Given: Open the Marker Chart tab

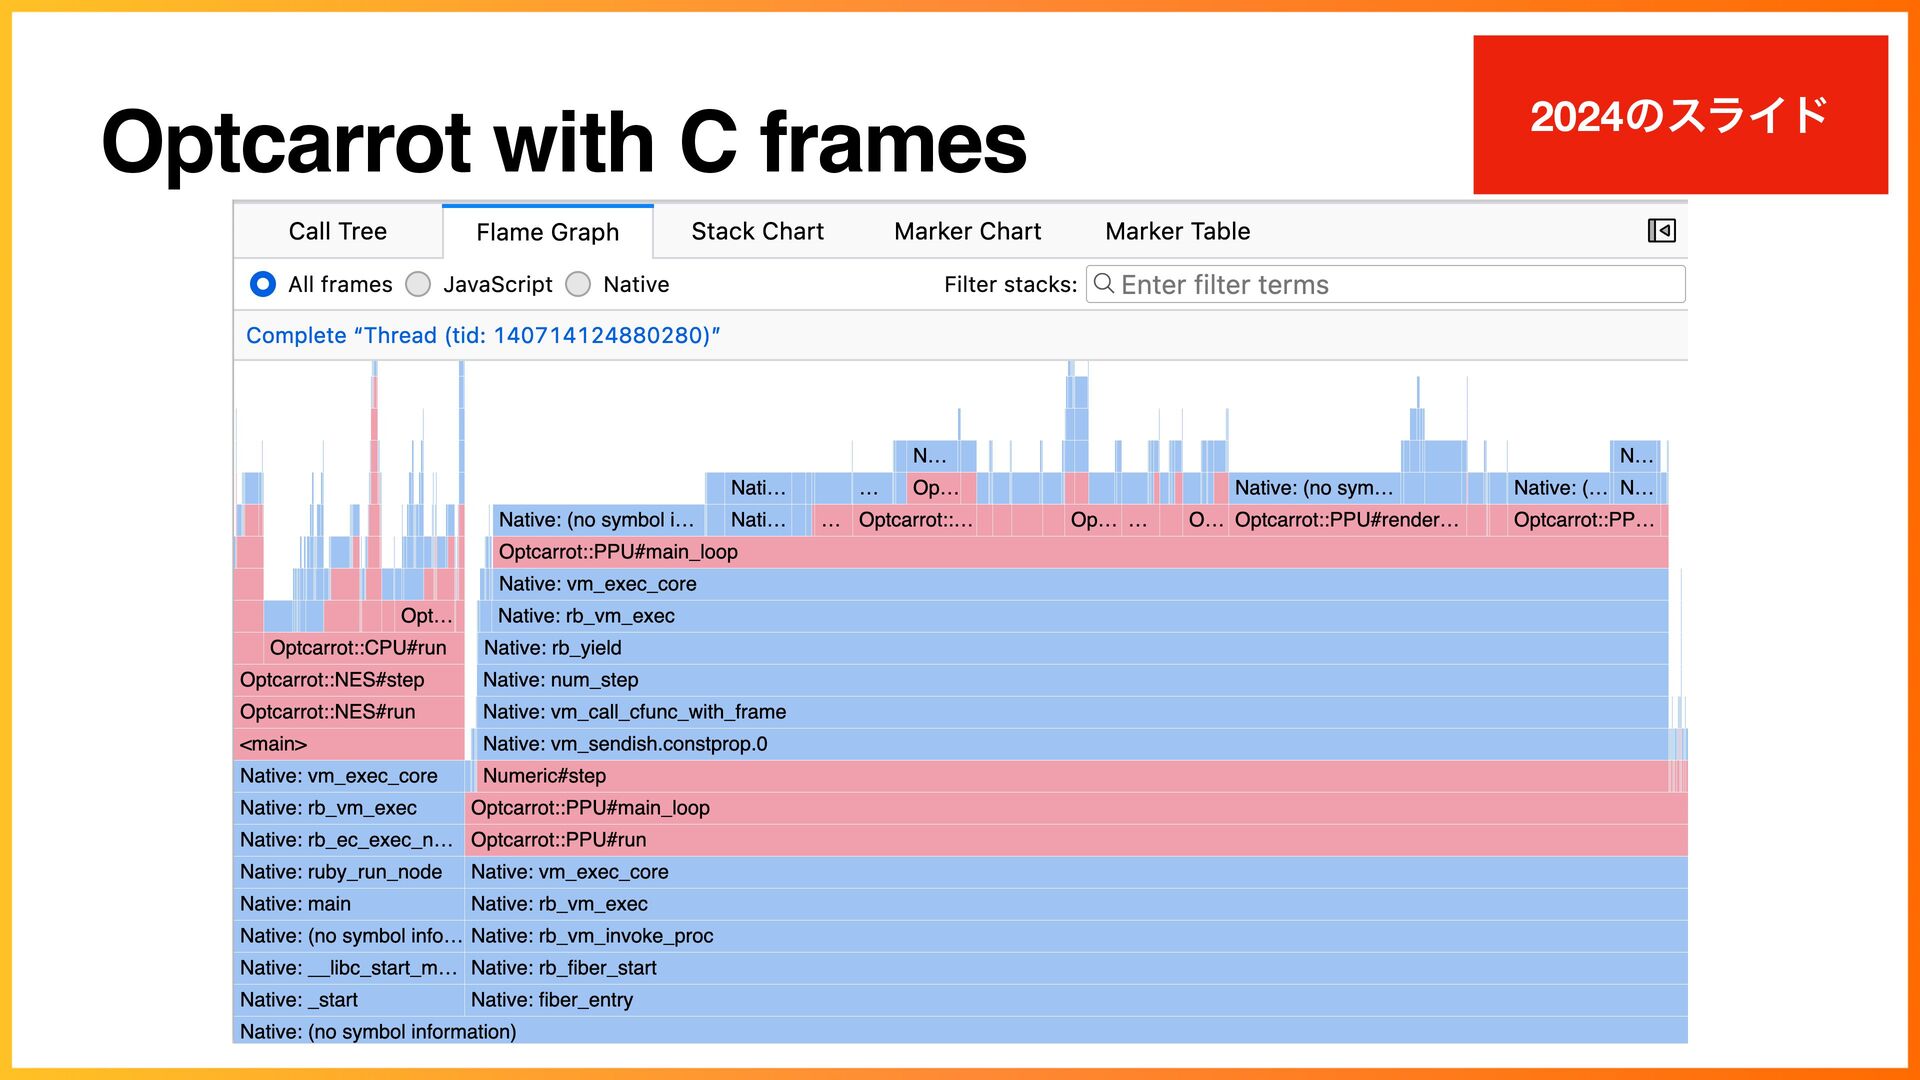Looking at the screenshot, I should pos(967,231).
